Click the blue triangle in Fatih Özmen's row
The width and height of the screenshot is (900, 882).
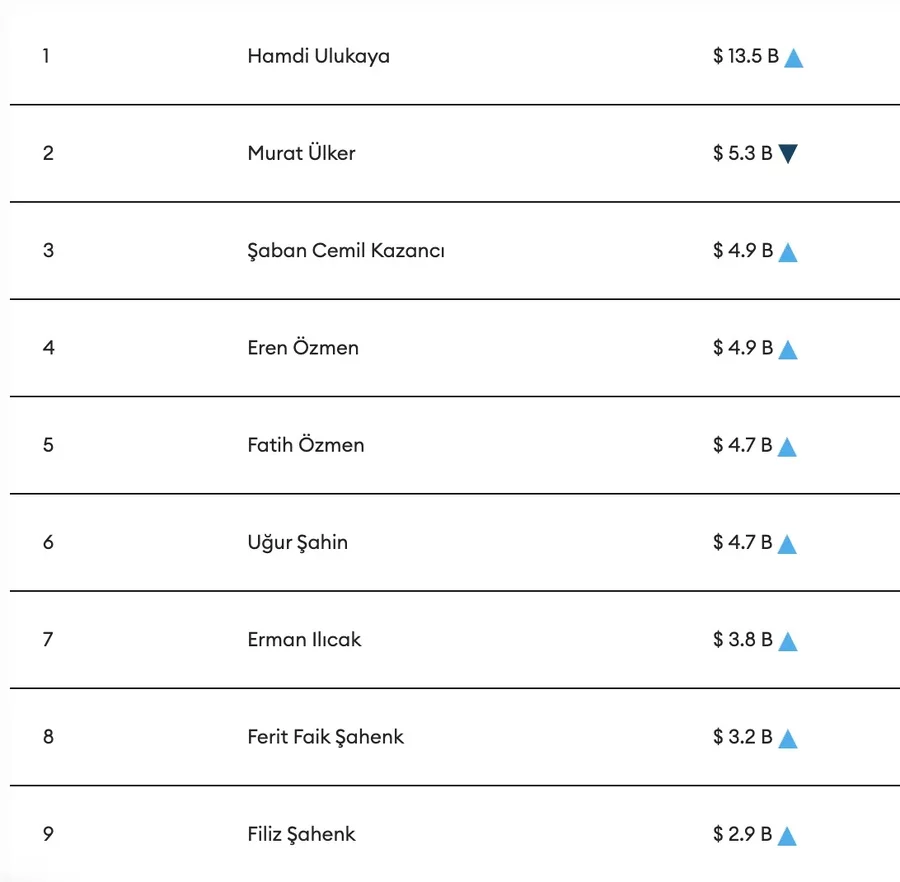point(787,447)
